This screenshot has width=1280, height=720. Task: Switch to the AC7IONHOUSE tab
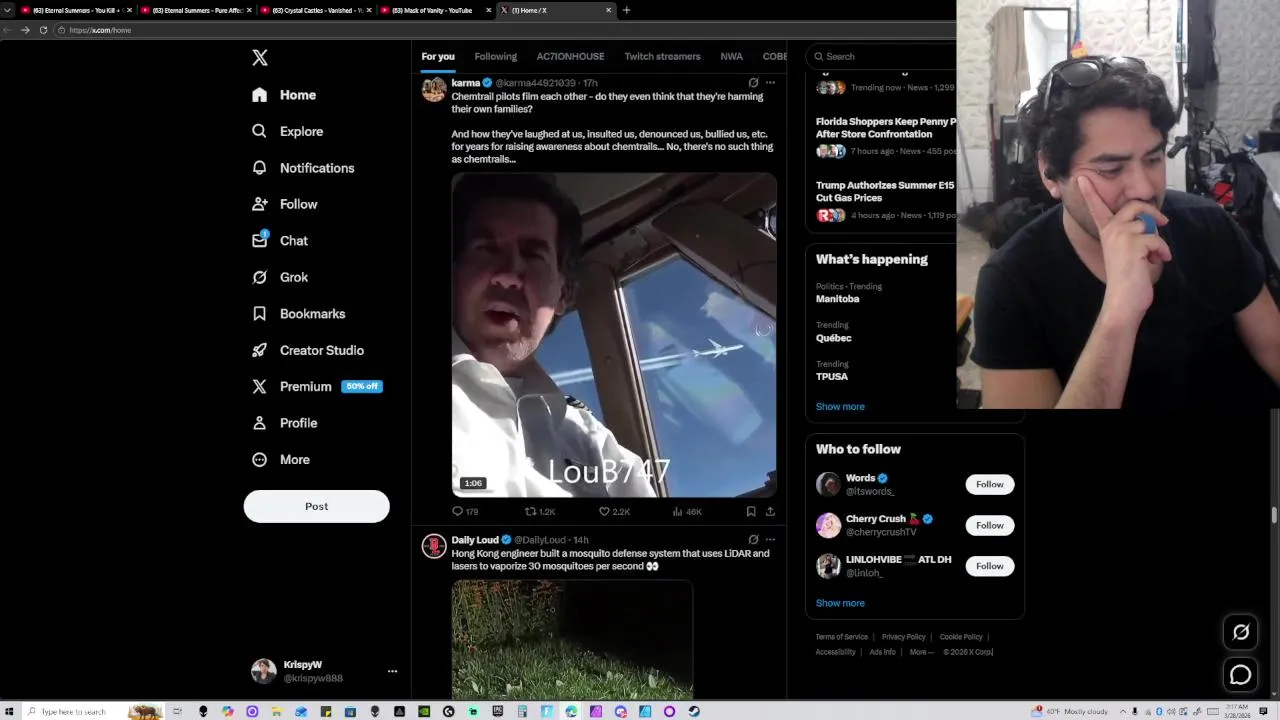(570, 57)
